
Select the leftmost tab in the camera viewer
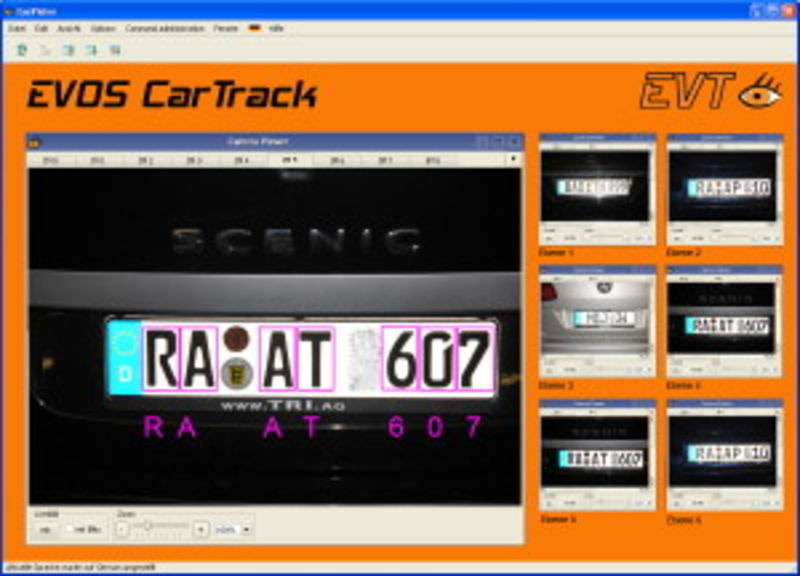coord(50,160)
